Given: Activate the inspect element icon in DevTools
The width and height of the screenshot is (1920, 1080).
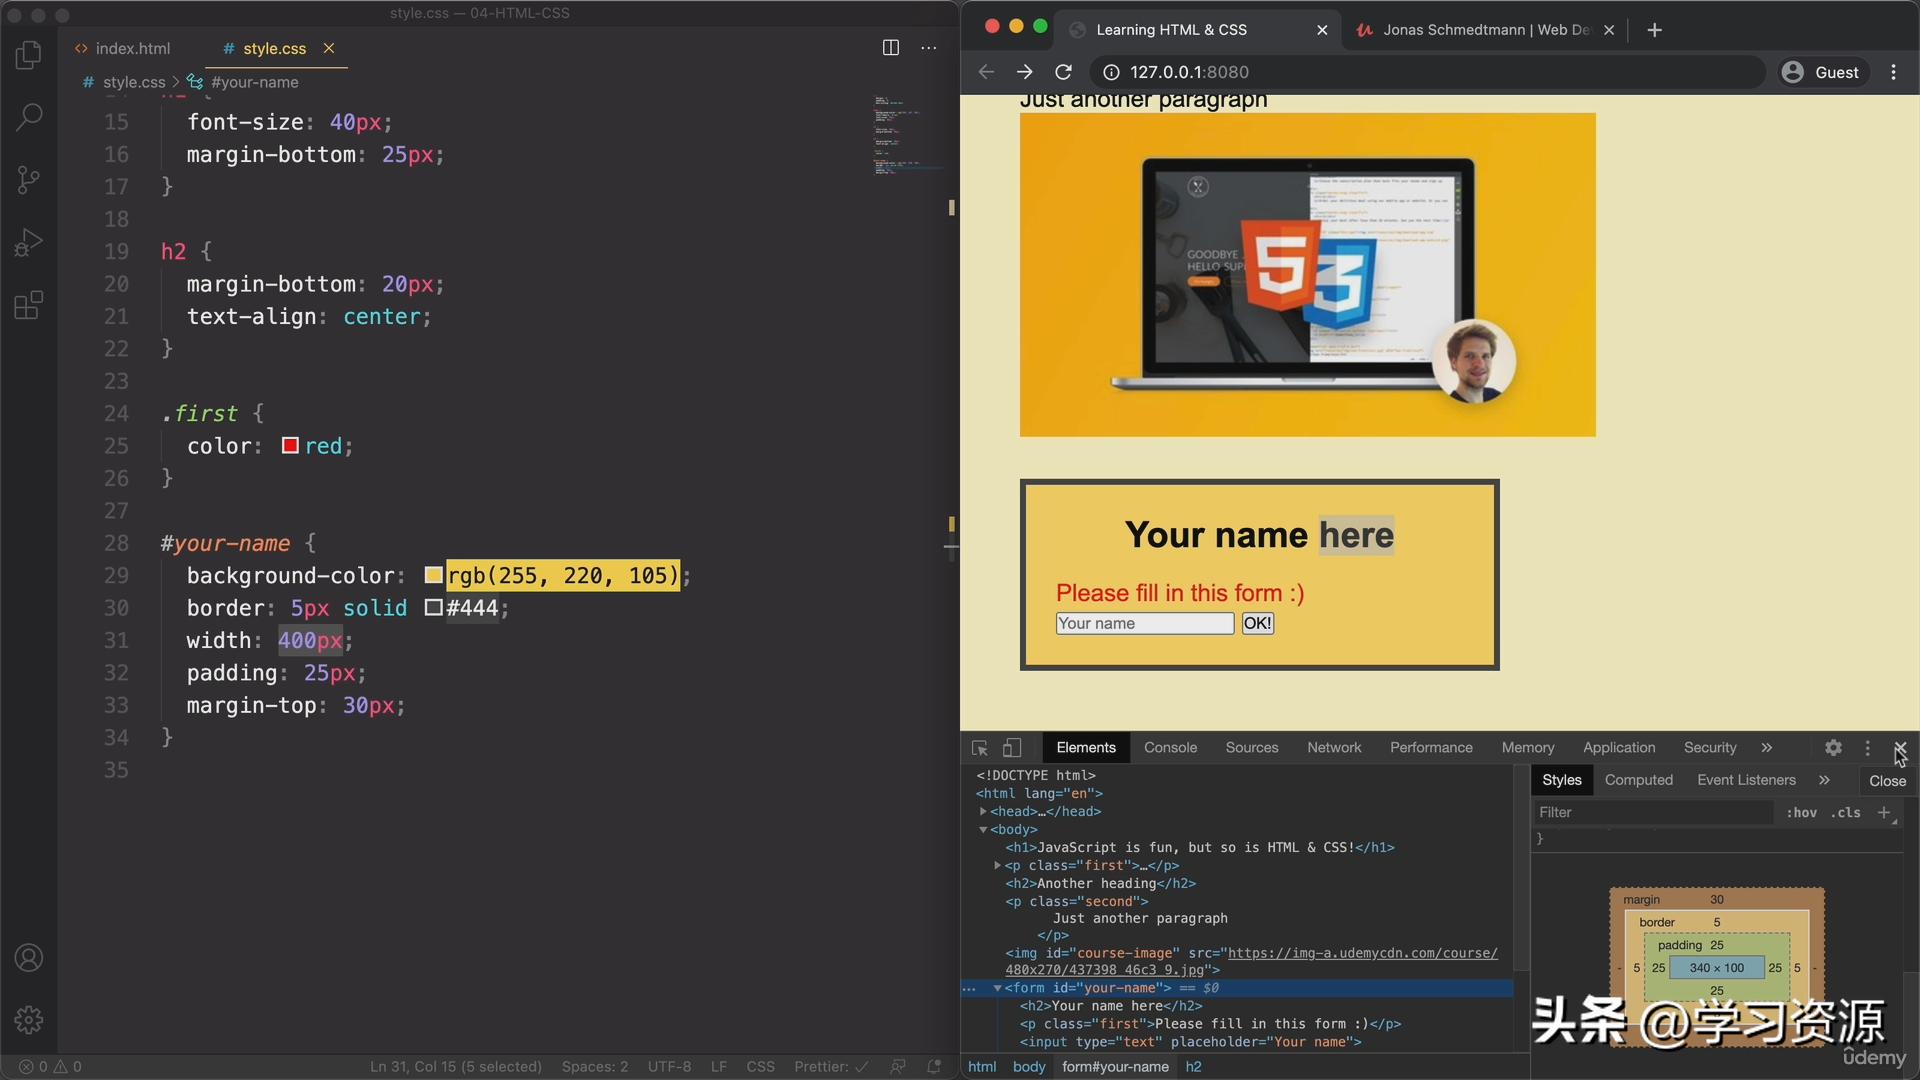Looking at the screenshot, I should tap(978, 747).
